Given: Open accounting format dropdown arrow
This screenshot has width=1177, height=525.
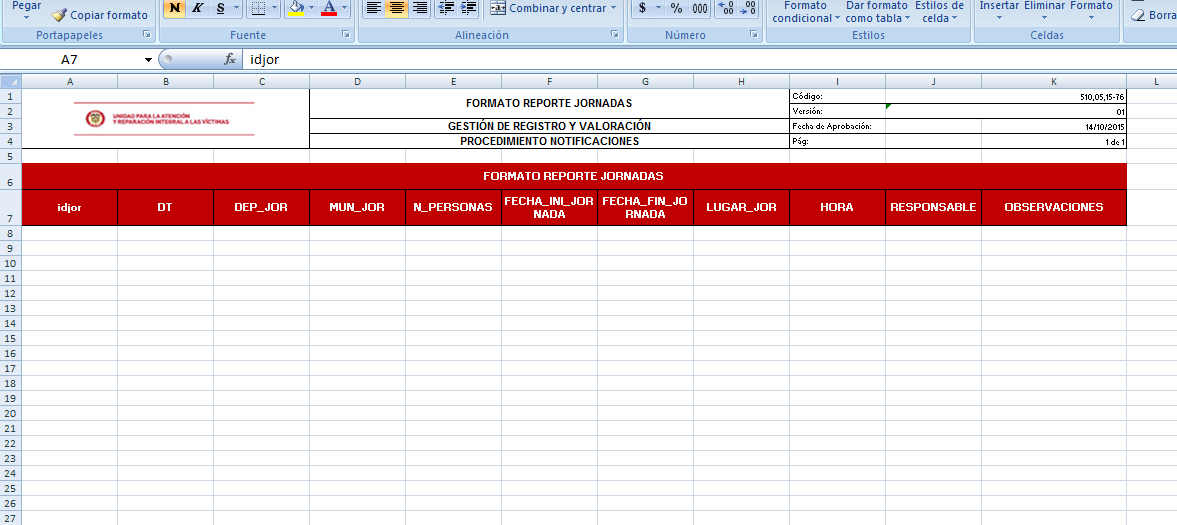Looking at the screenshot, I should [659, 8].
